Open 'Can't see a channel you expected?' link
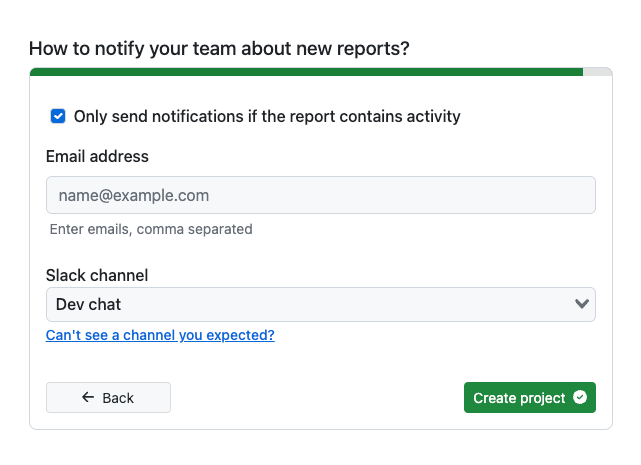The image size is (641, 465). point(160,335)
